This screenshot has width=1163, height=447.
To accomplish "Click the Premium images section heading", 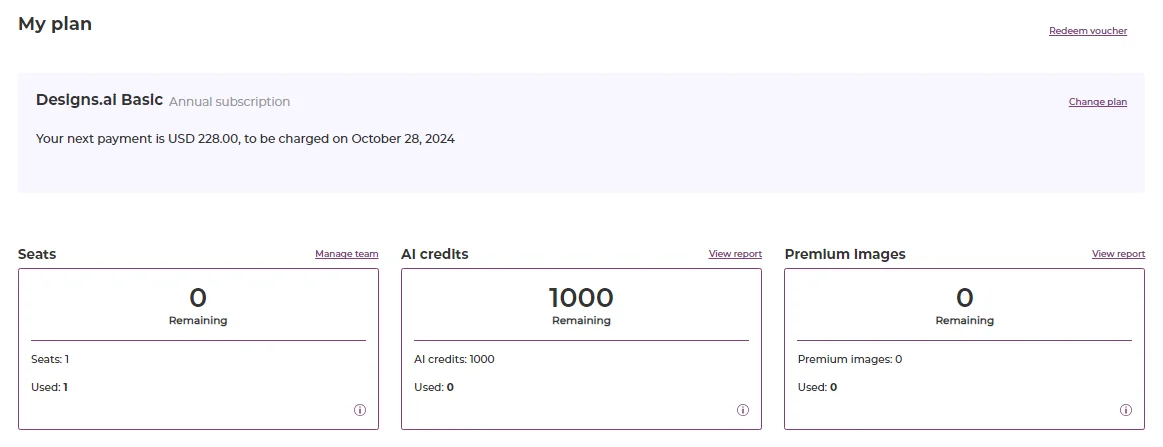I will coord(845,254).
